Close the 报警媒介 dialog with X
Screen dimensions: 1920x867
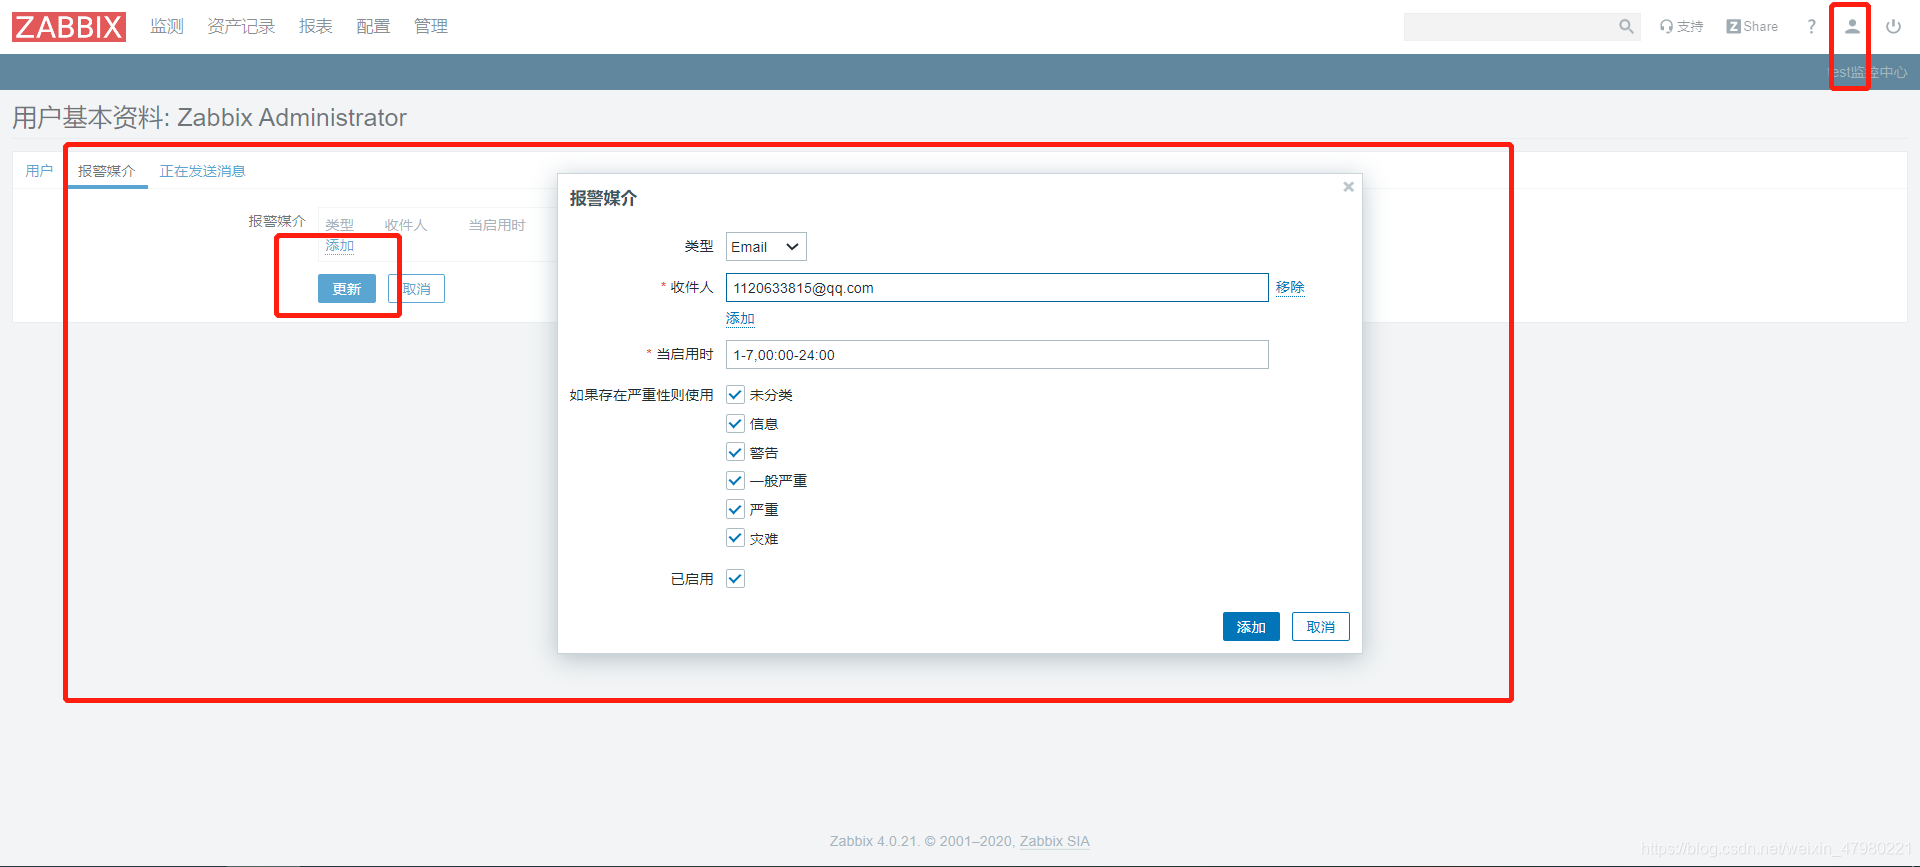(1348, 187)
